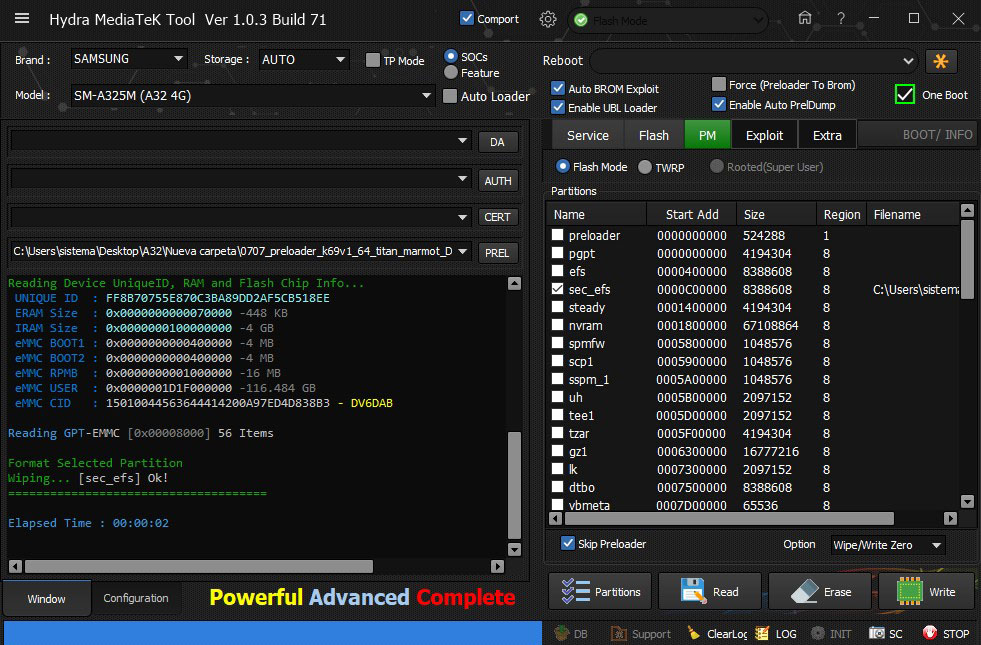Switch to the Exploit tab
Image resolution: width=981 pixels, height=645 pixels.
click(764, 135)
